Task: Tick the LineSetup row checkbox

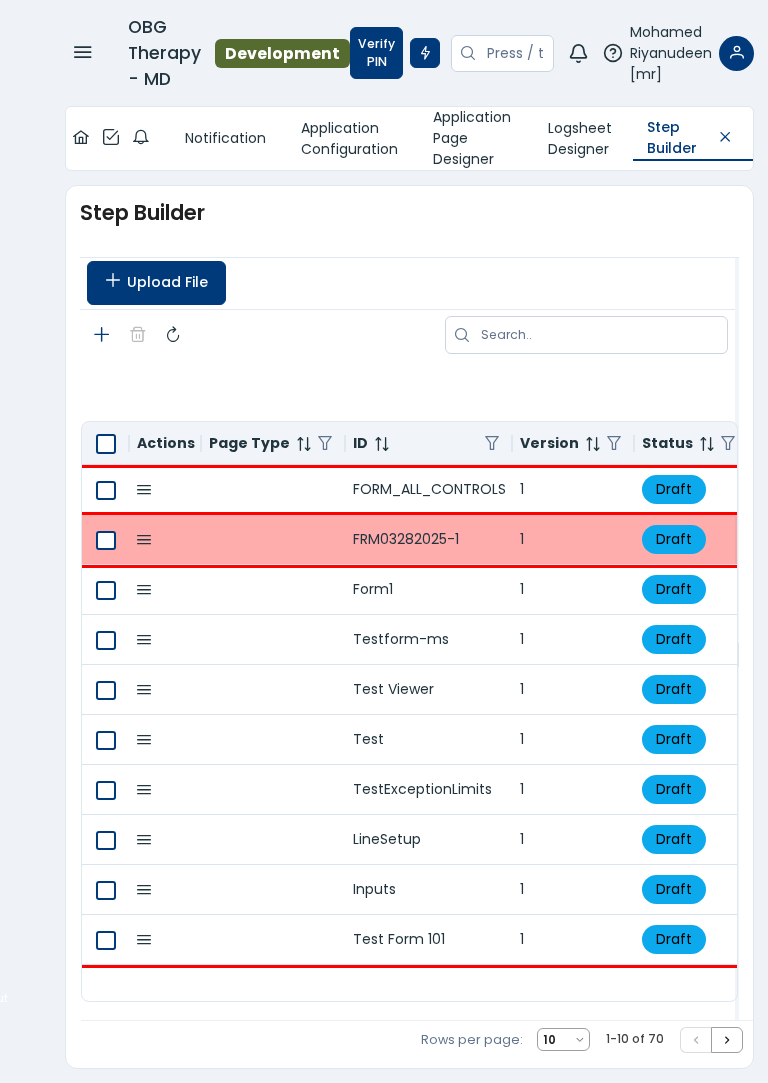Action: click(x=106, y=840)
